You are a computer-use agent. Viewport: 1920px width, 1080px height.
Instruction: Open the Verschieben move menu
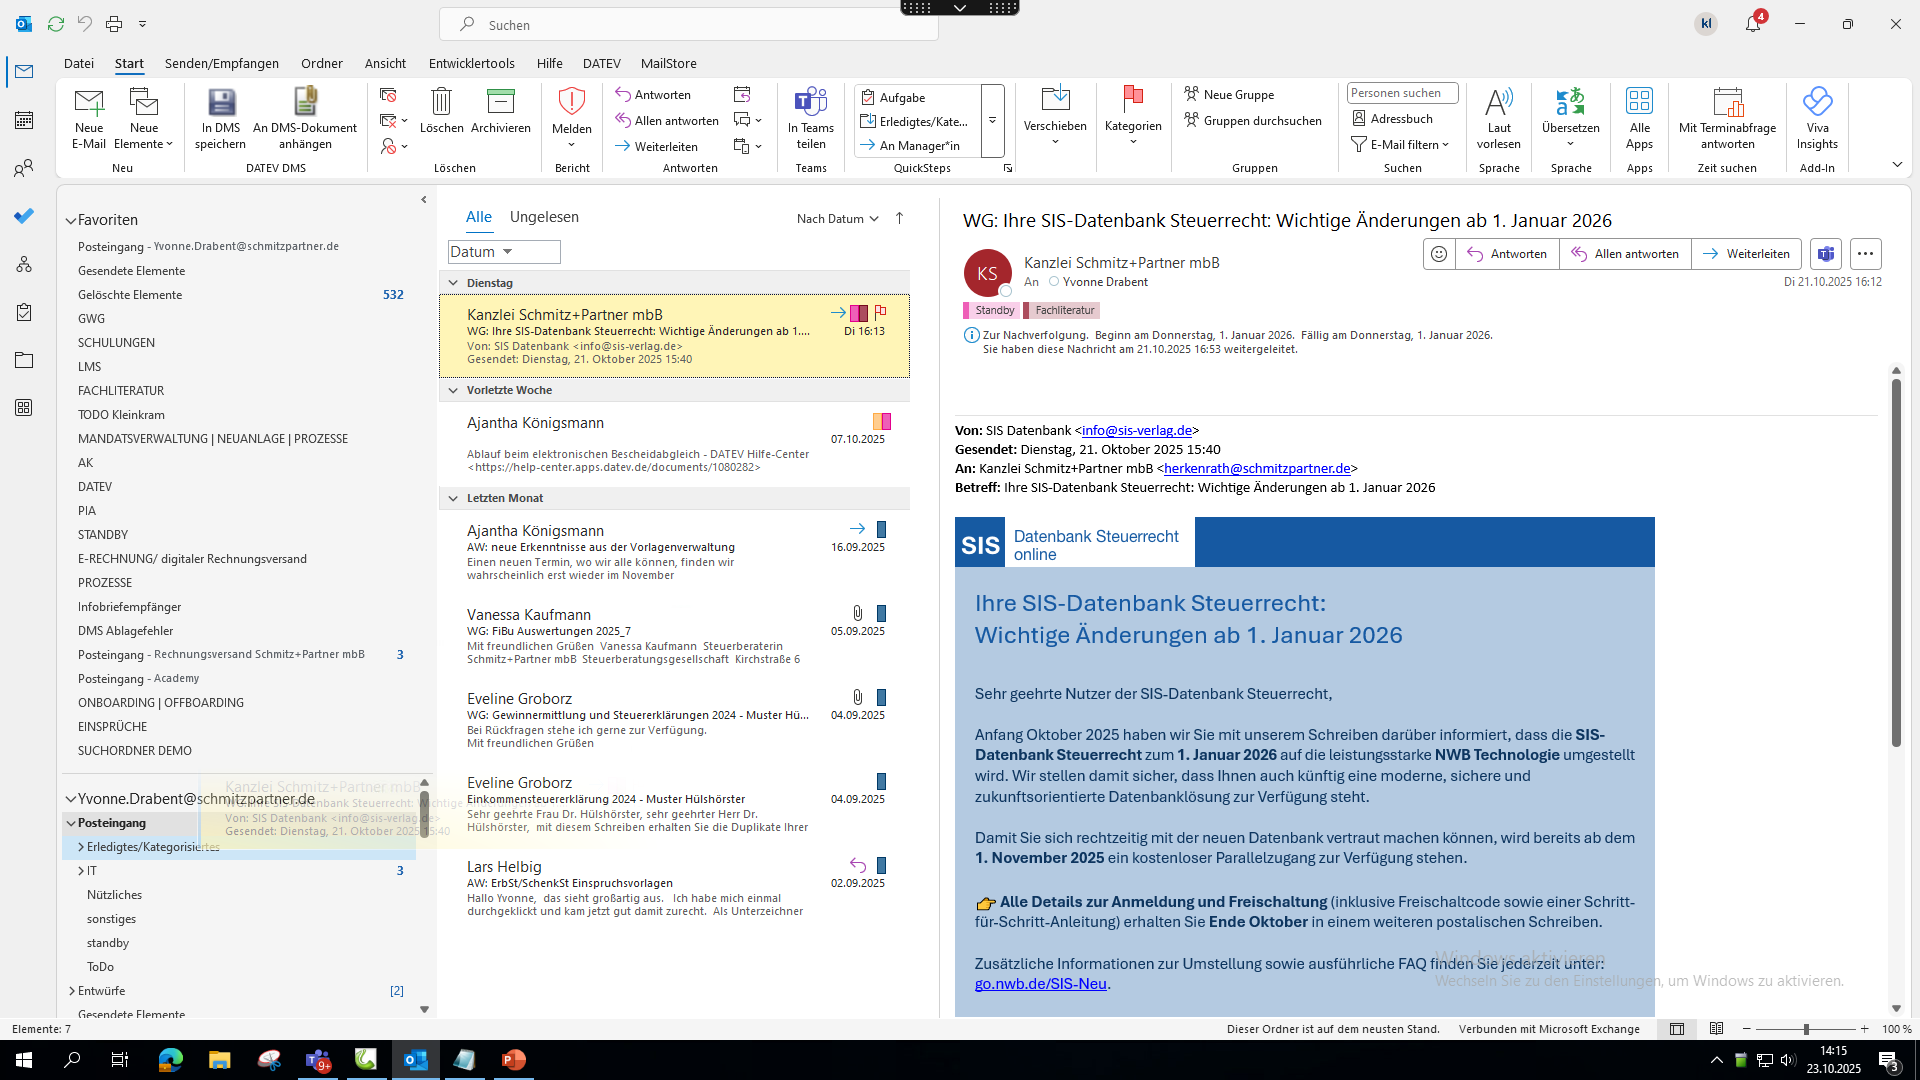[1055, 118]
